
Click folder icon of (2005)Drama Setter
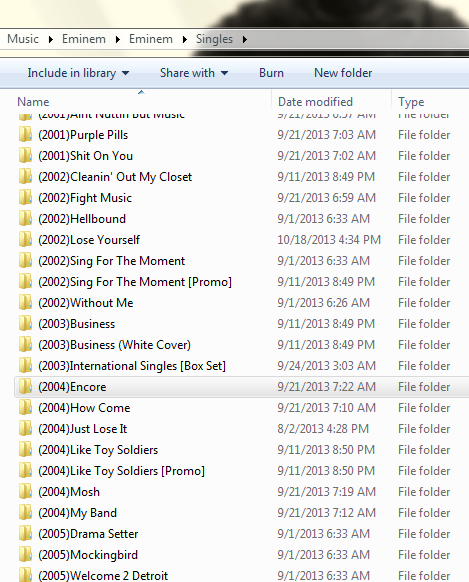coord(25,533)
